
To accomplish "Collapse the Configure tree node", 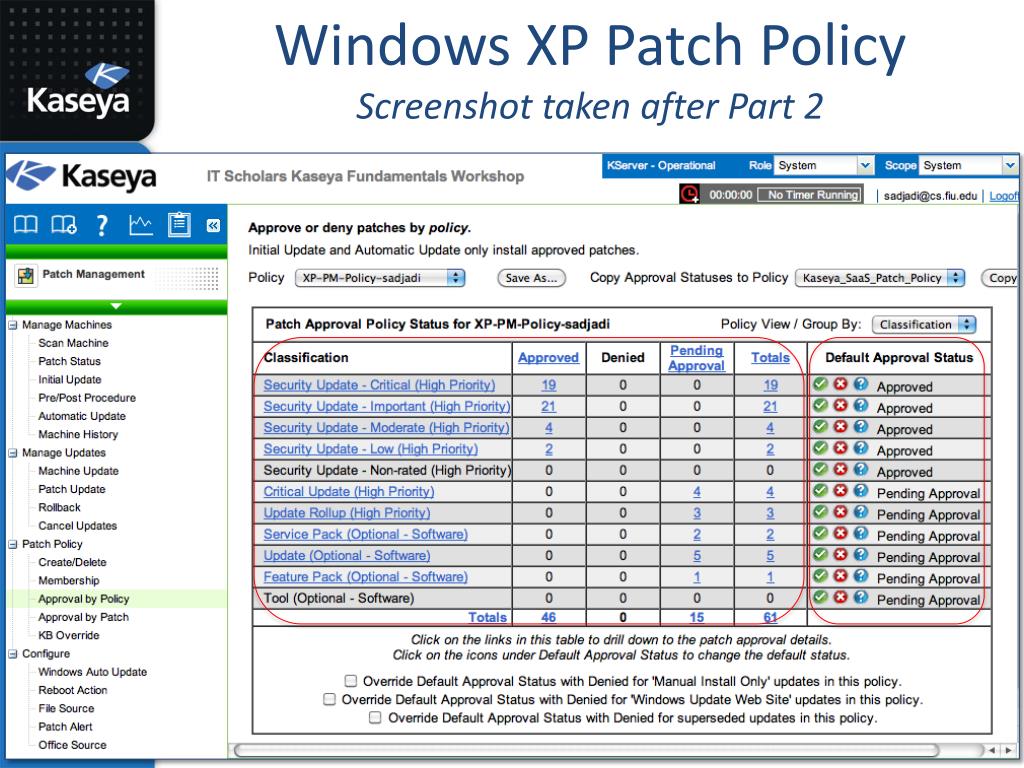I will tap(12, 654).
